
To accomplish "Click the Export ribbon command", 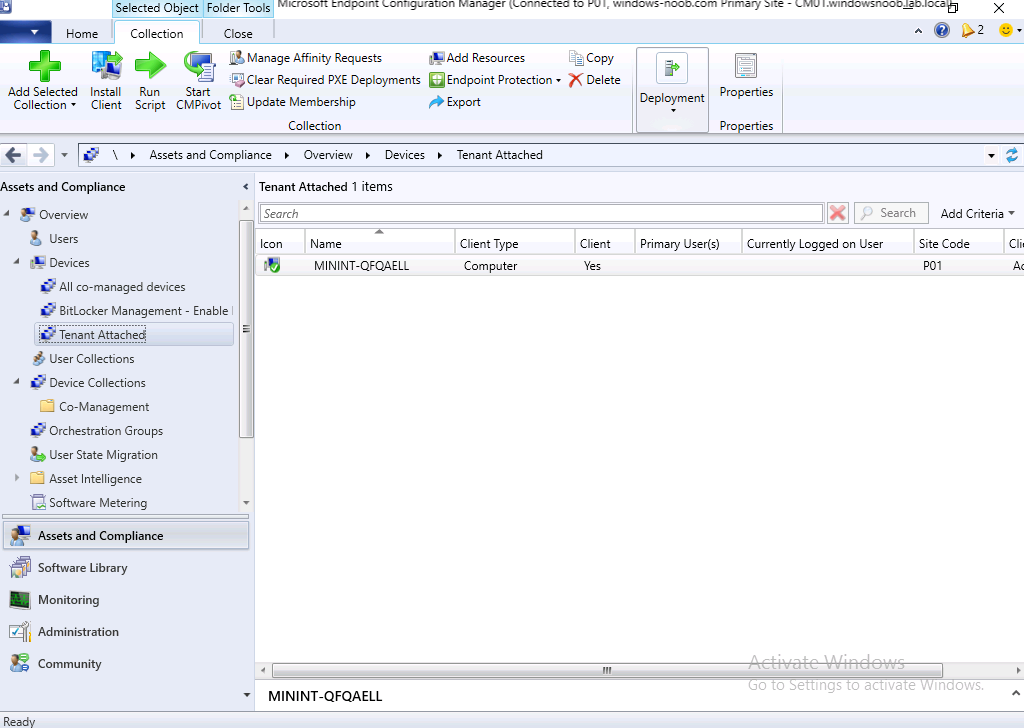I will [x=455, y=102].
